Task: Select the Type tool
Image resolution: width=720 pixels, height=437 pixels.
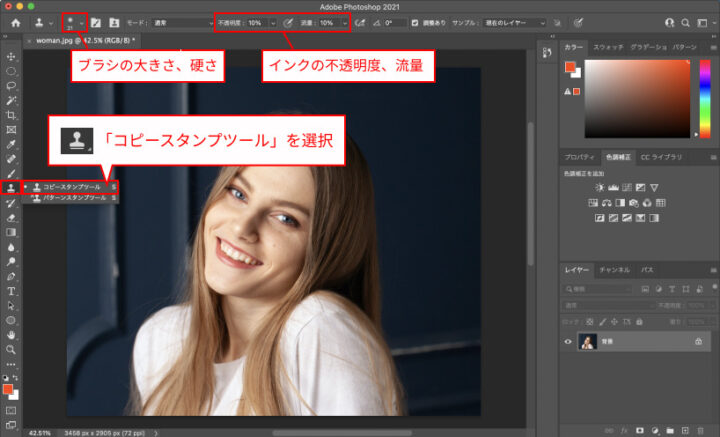Action: [x=11, y=291]
